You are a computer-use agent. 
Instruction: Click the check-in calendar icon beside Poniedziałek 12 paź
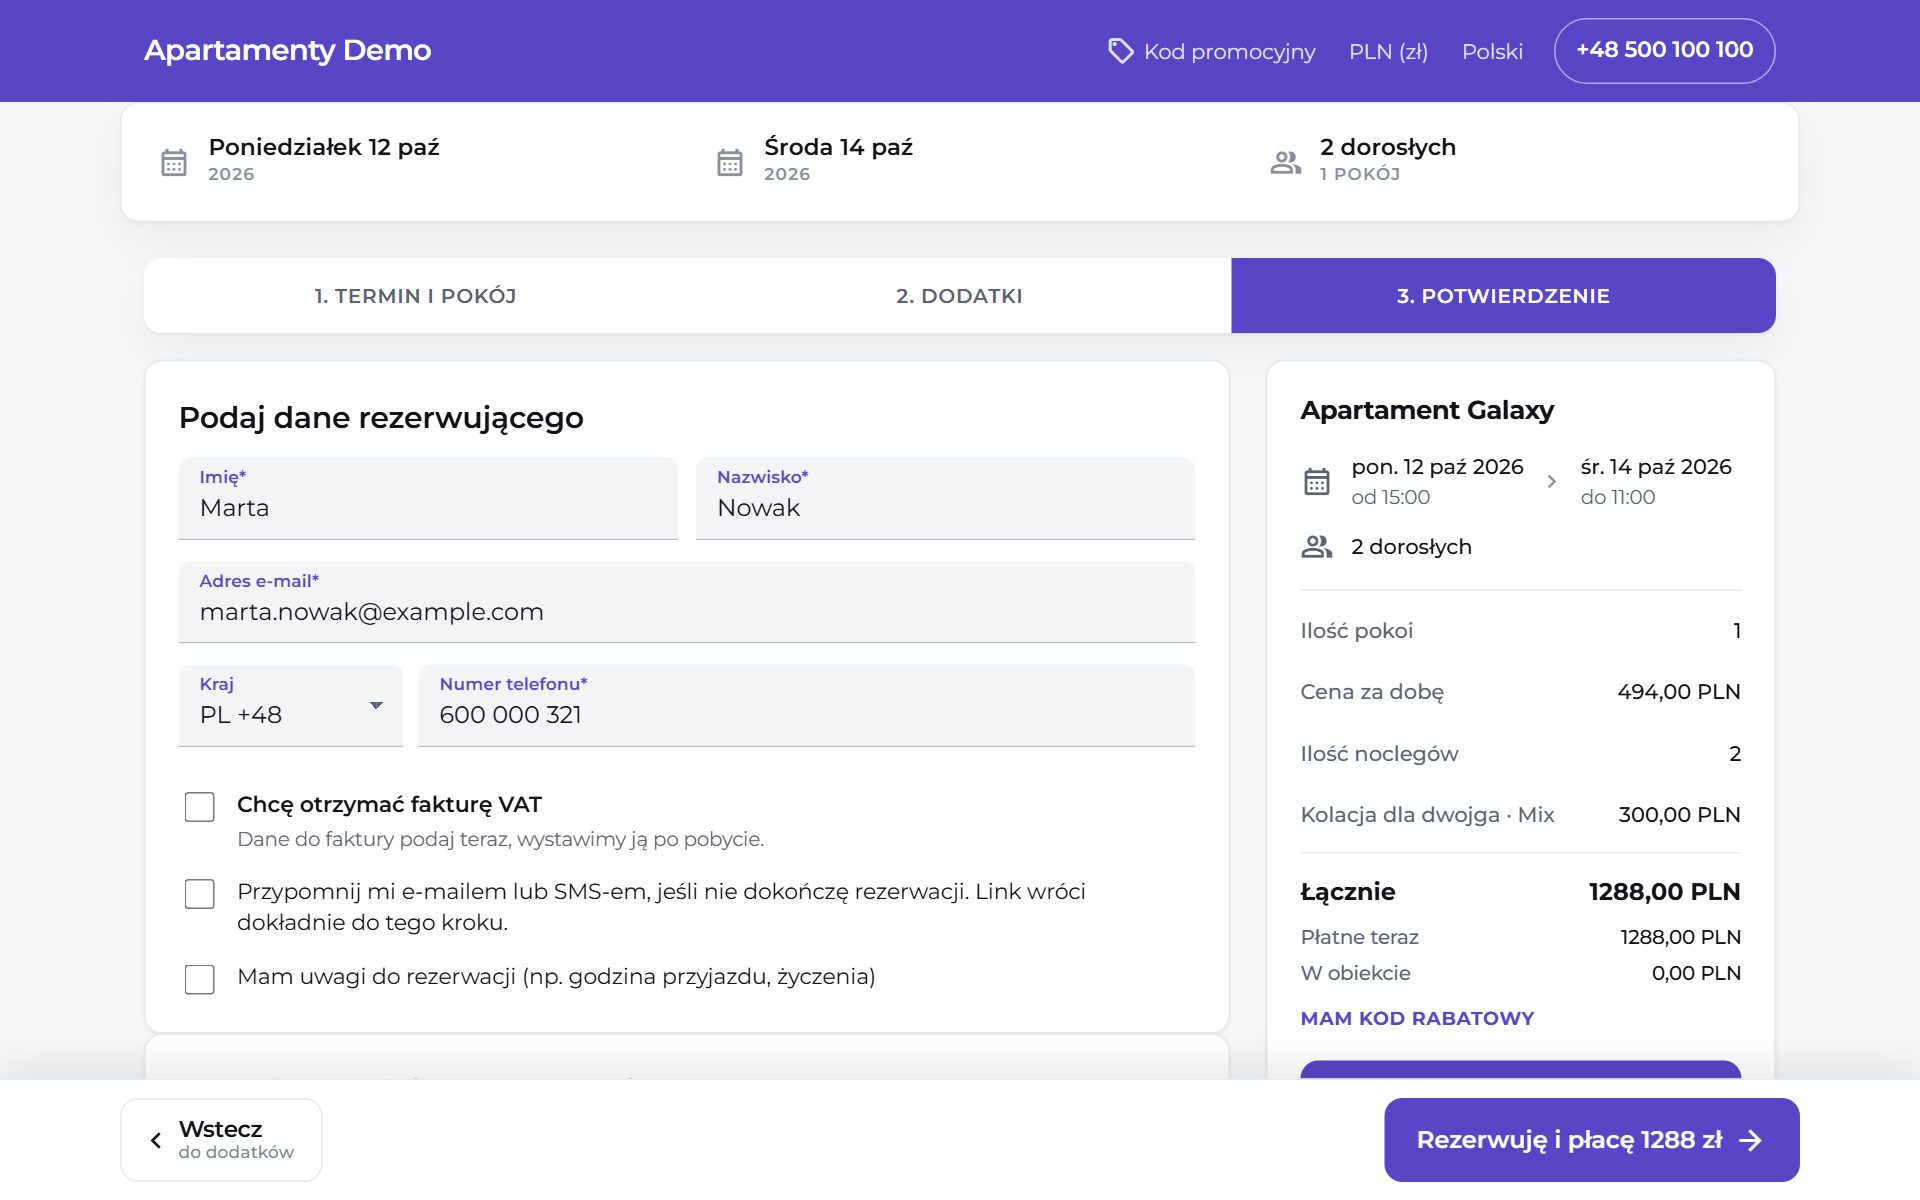coord(174,162)
